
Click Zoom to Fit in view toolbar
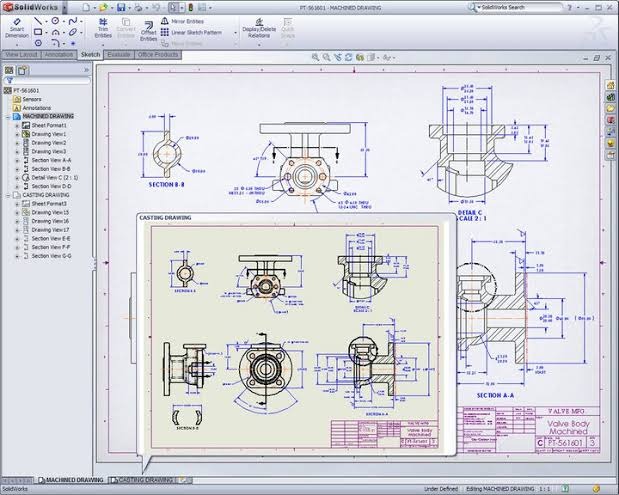point(315,57)
